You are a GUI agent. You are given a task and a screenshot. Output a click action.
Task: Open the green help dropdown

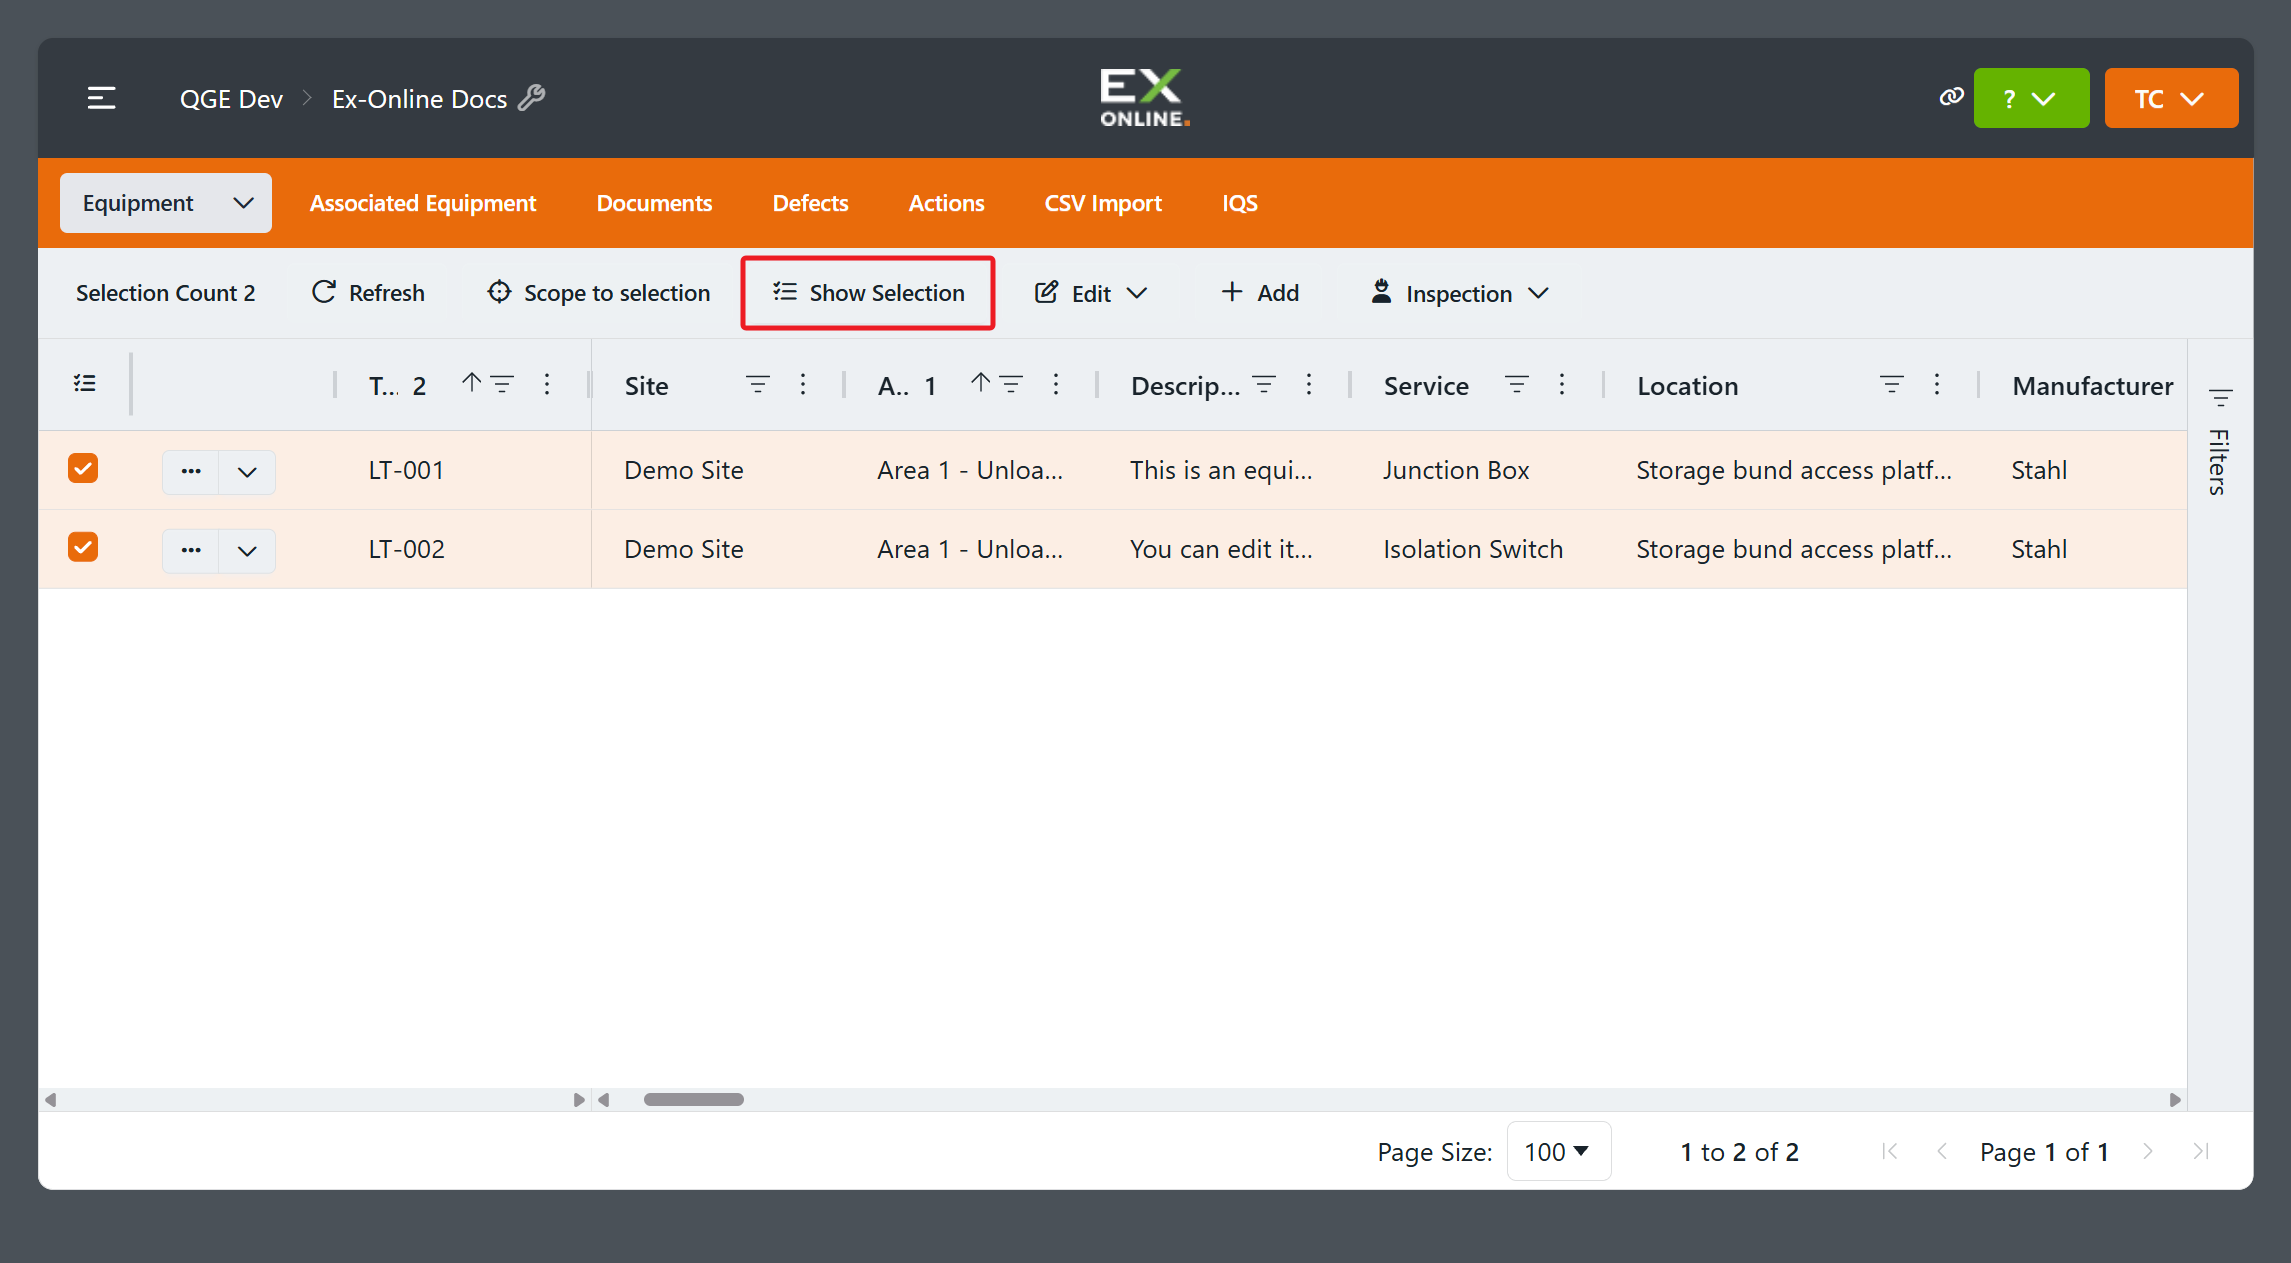coord(2031,98)
